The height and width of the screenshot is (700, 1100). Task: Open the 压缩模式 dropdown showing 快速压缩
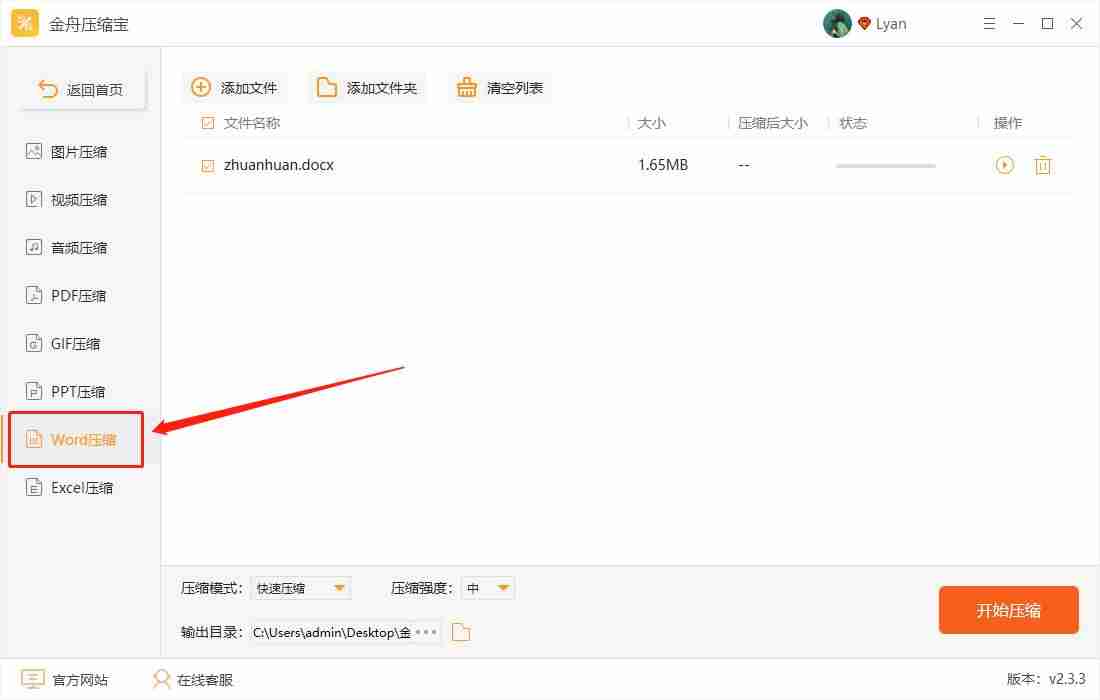click(x=301, y=588)
